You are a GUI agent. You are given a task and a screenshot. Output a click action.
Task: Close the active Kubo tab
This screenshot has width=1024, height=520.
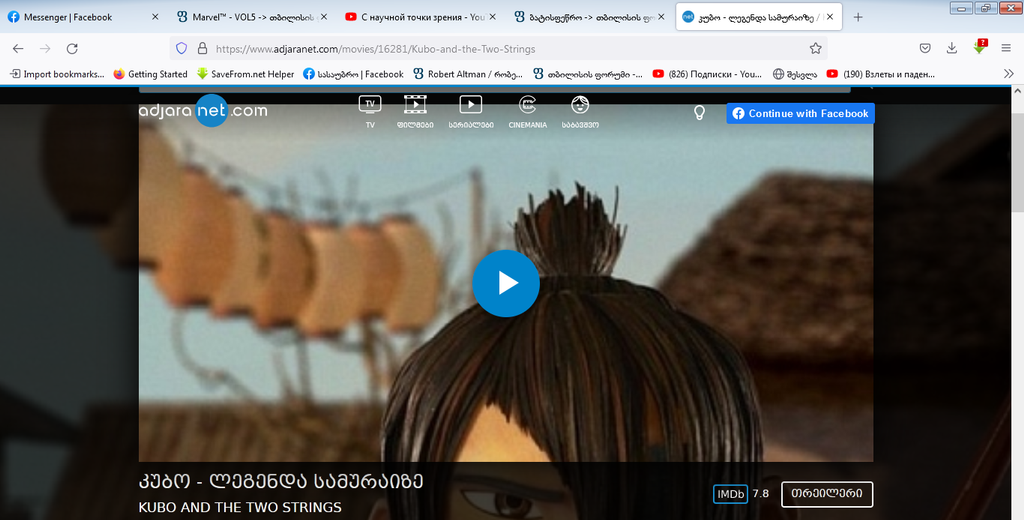click(829, 17)
